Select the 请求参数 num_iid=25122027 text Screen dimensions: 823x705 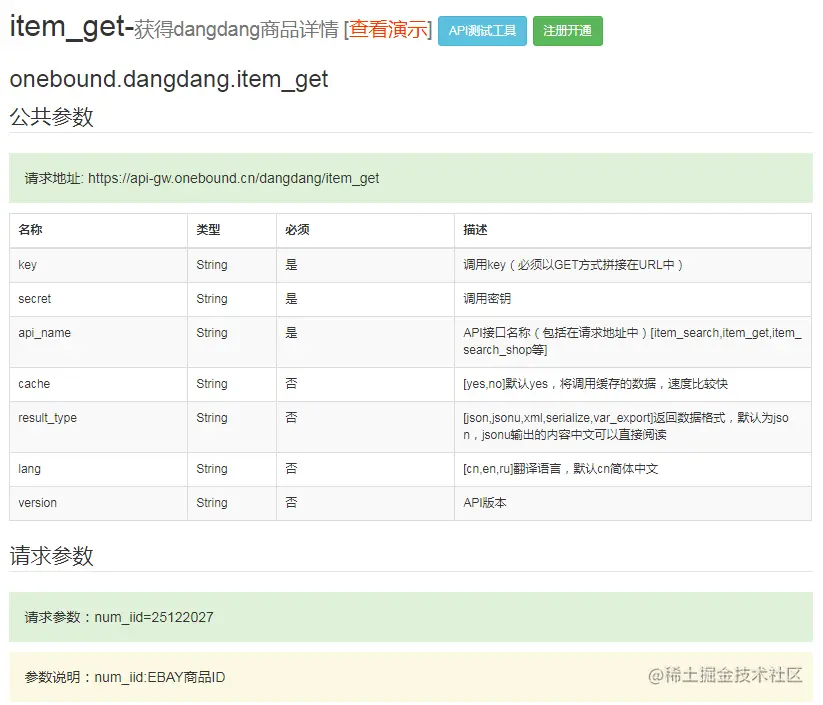(119, 618)
